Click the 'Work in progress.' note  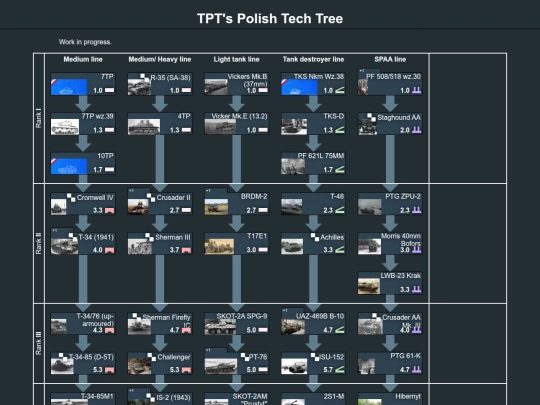[85, 42]
